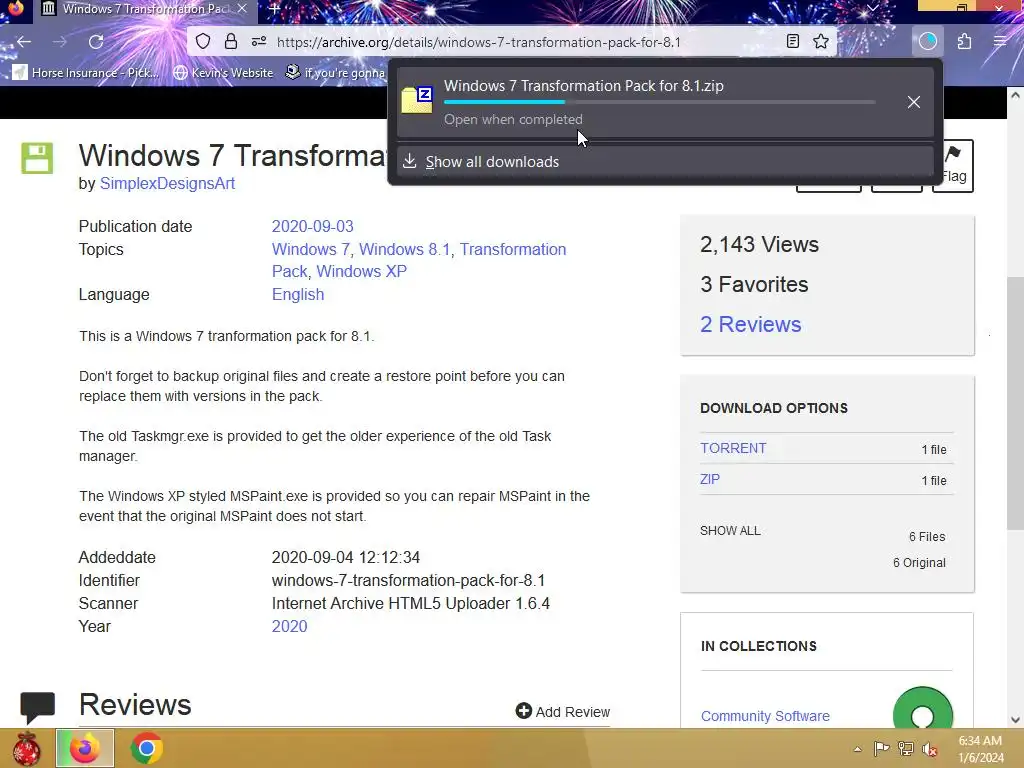Click the zip file icon in downloads panel
The height and width of the screenshot is (768, 1024).
(417, 100)
